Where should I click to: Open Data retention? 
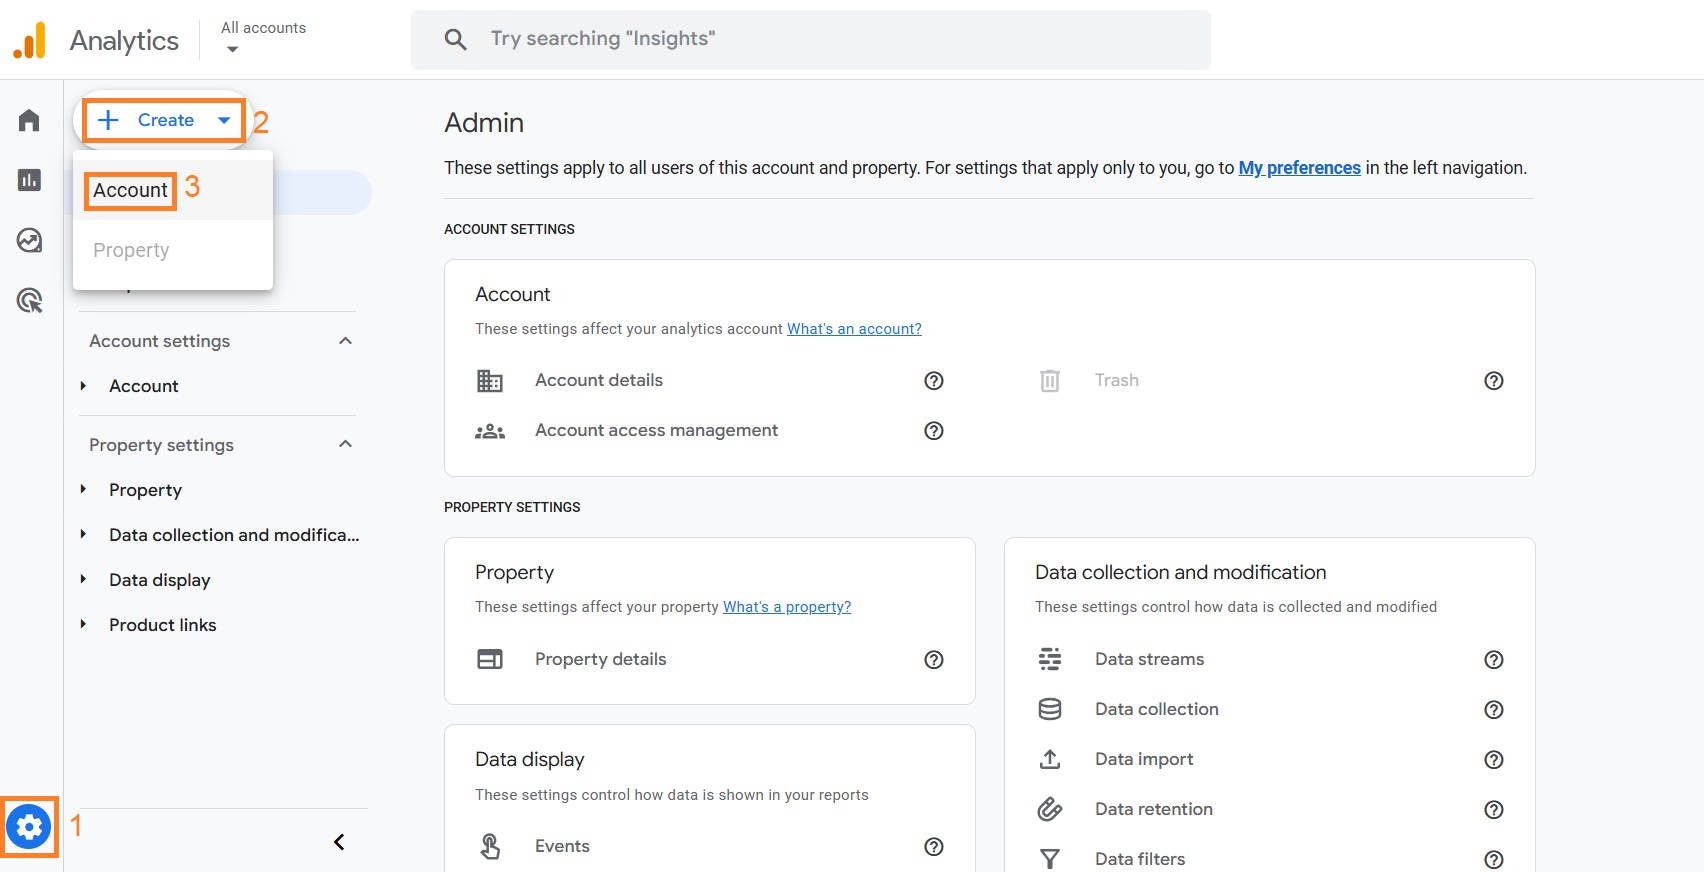[1153, 810]
